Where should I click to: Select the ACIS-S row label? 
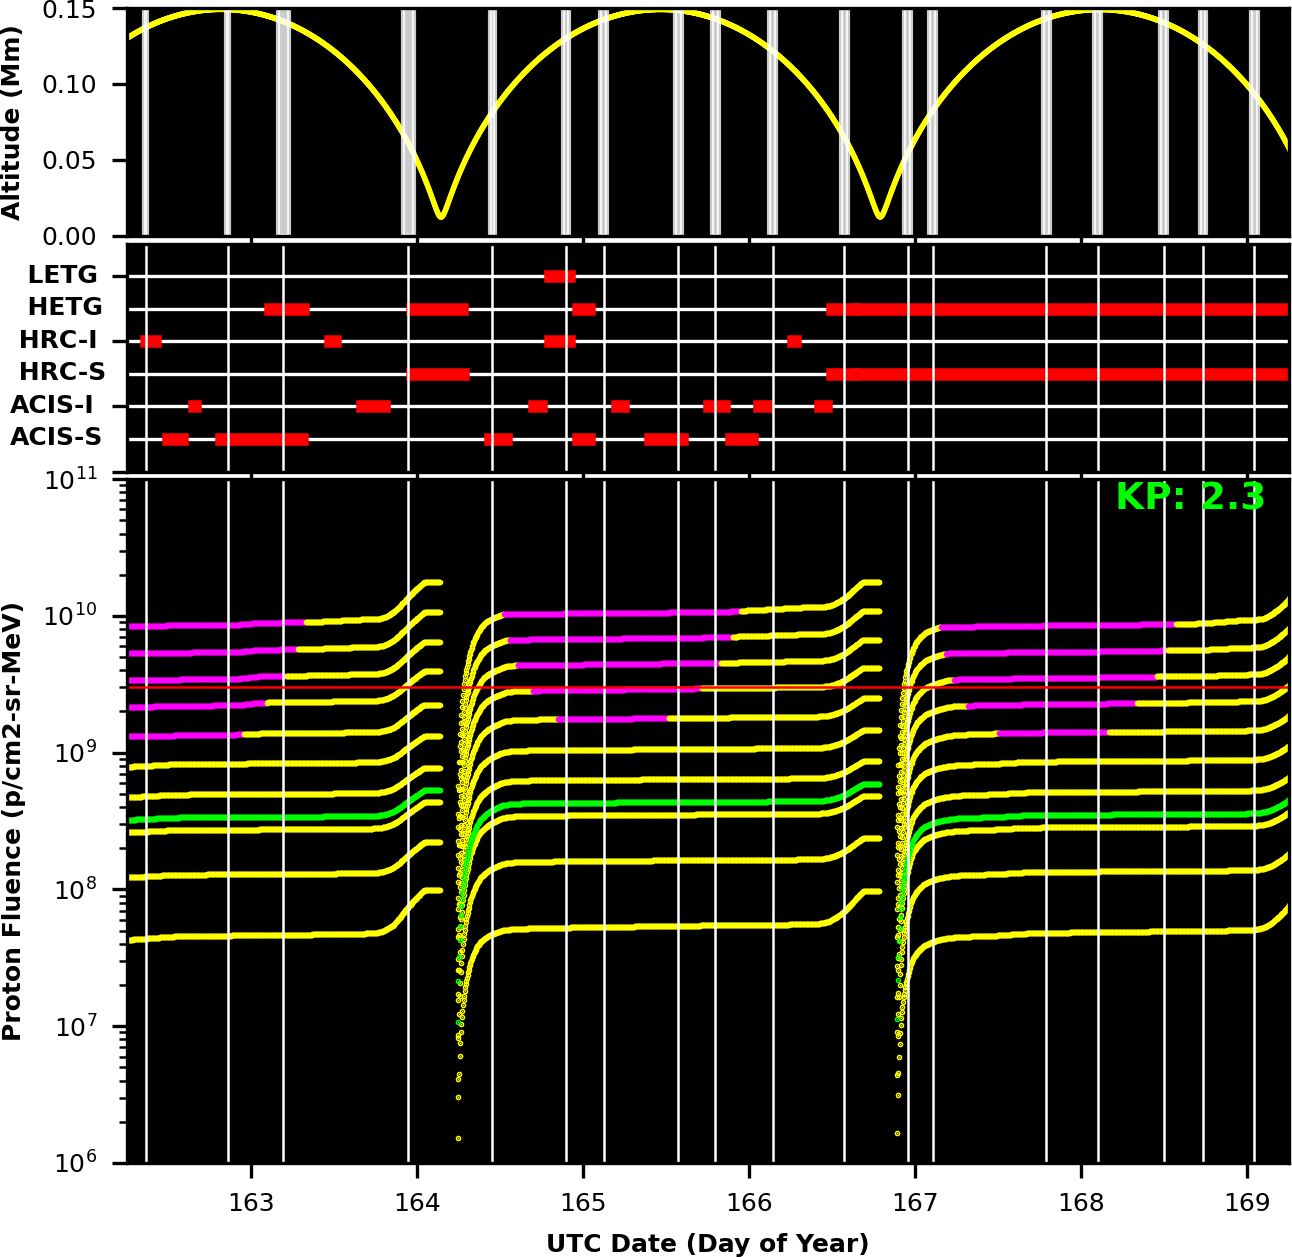point(56,438)
